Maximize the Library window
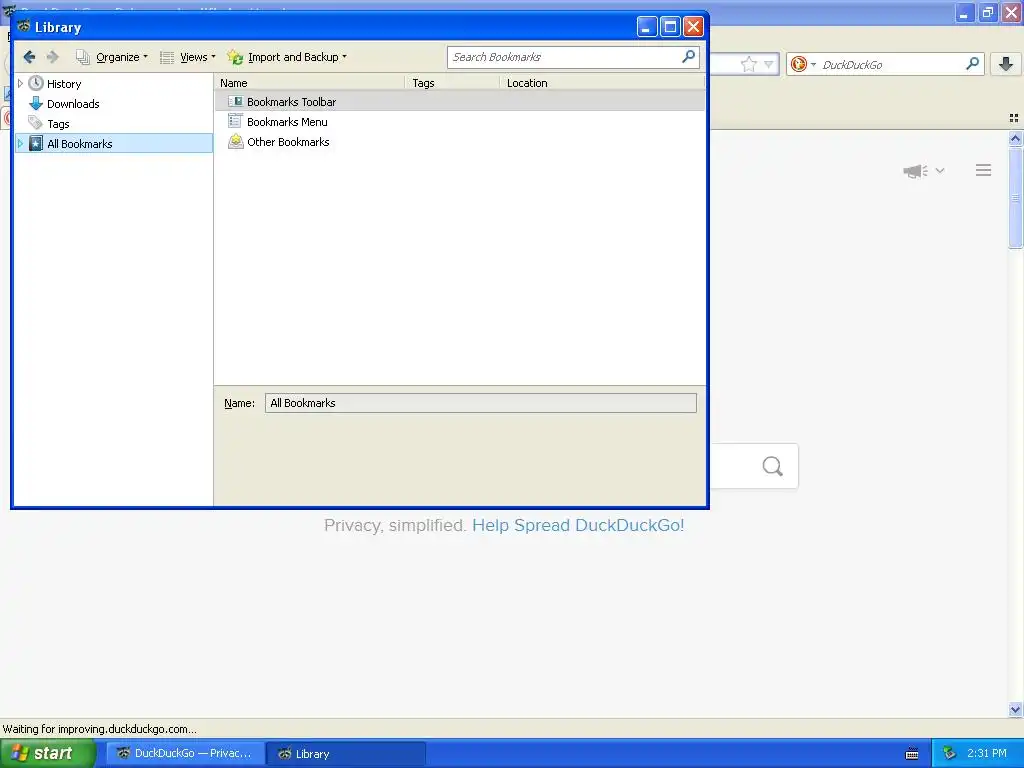This screenshot has height=768, width=1024. pyautogui.click(x=670, y=27)
